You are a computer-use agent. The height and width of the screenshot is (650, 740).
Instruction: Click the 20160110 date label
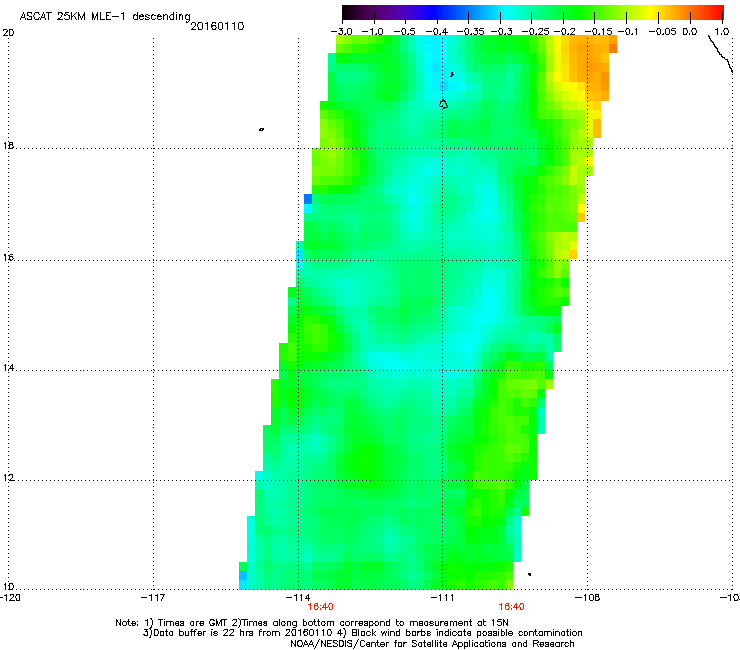click(x=217, y=26)
